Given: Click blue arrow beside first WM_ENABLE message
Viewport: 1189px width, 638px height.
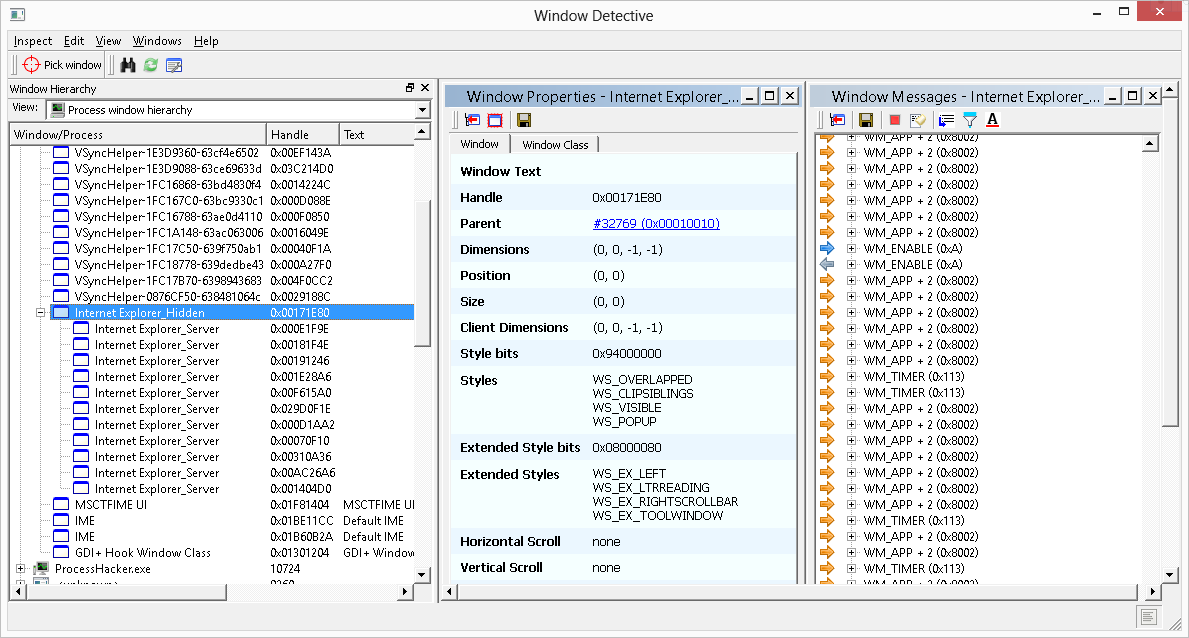Looking at the screenshot, I should (827, 248).
